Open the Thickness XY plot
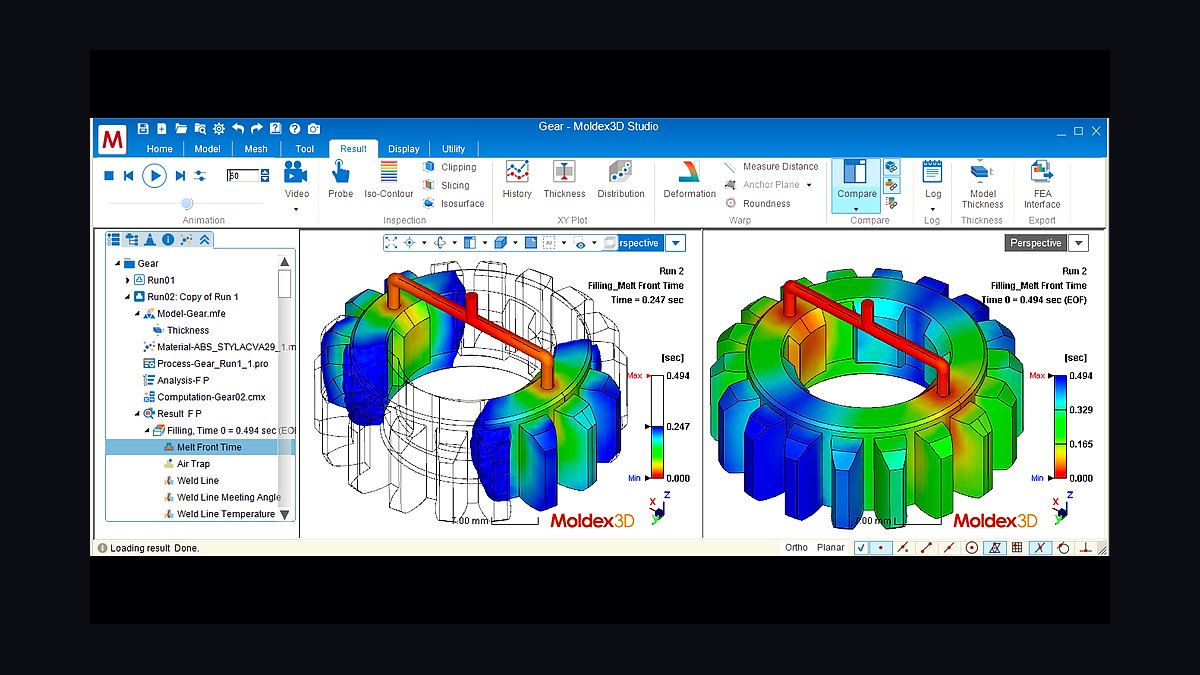The width and height of the screenshot is (1200, 675). [x=564, y=179]
